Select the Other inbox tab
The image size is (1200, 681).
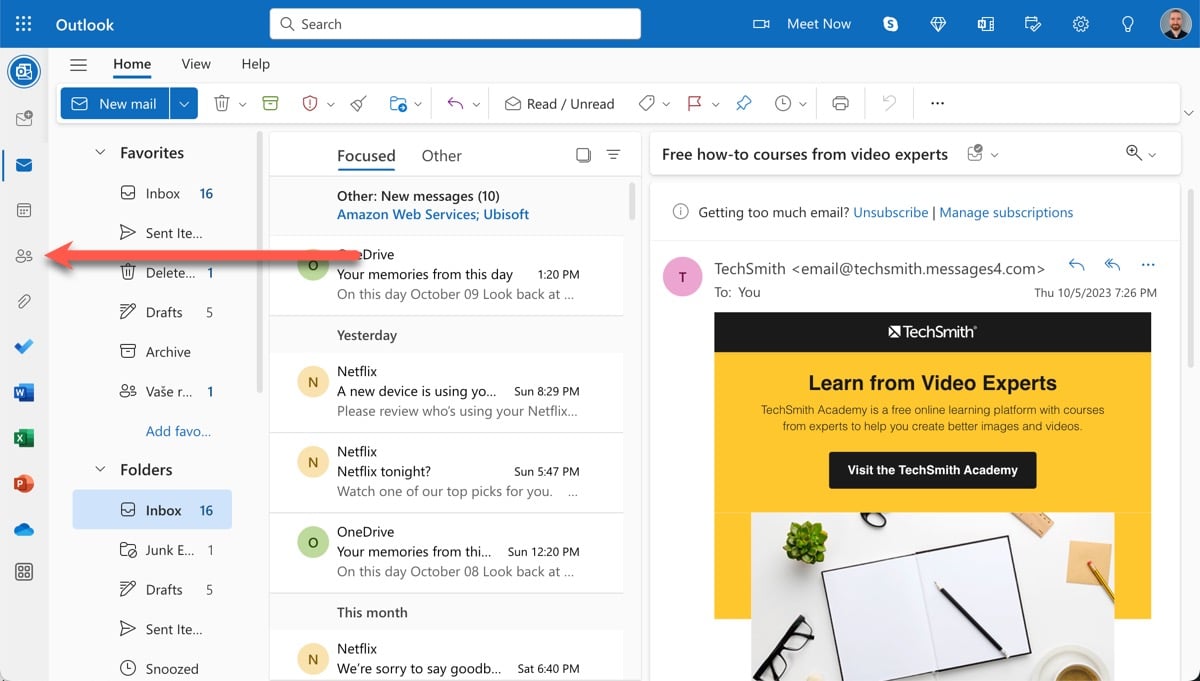click(x=441, y=155)
